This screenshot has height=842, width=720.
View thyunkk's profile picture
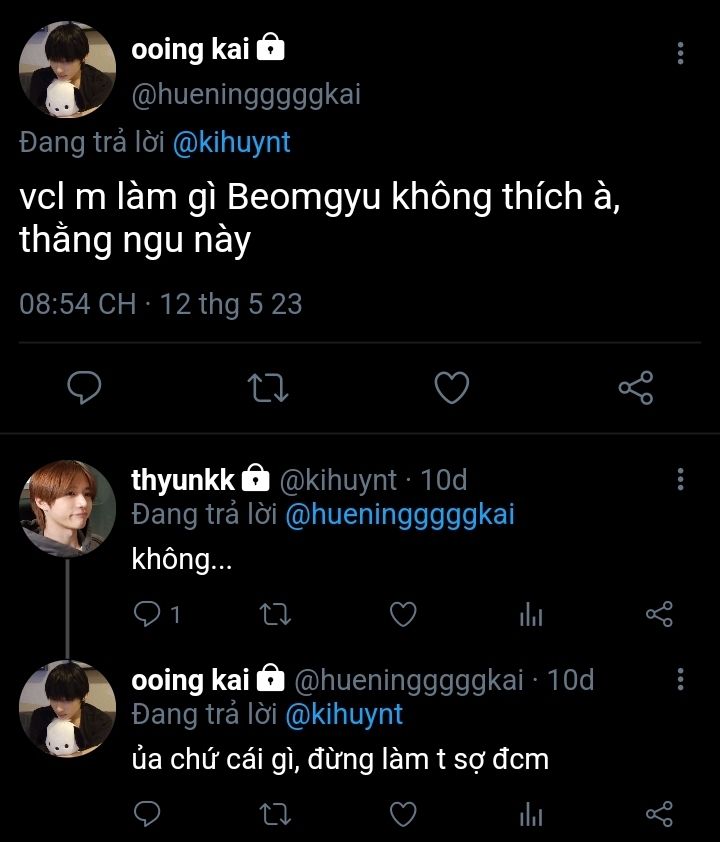point(67,507)
